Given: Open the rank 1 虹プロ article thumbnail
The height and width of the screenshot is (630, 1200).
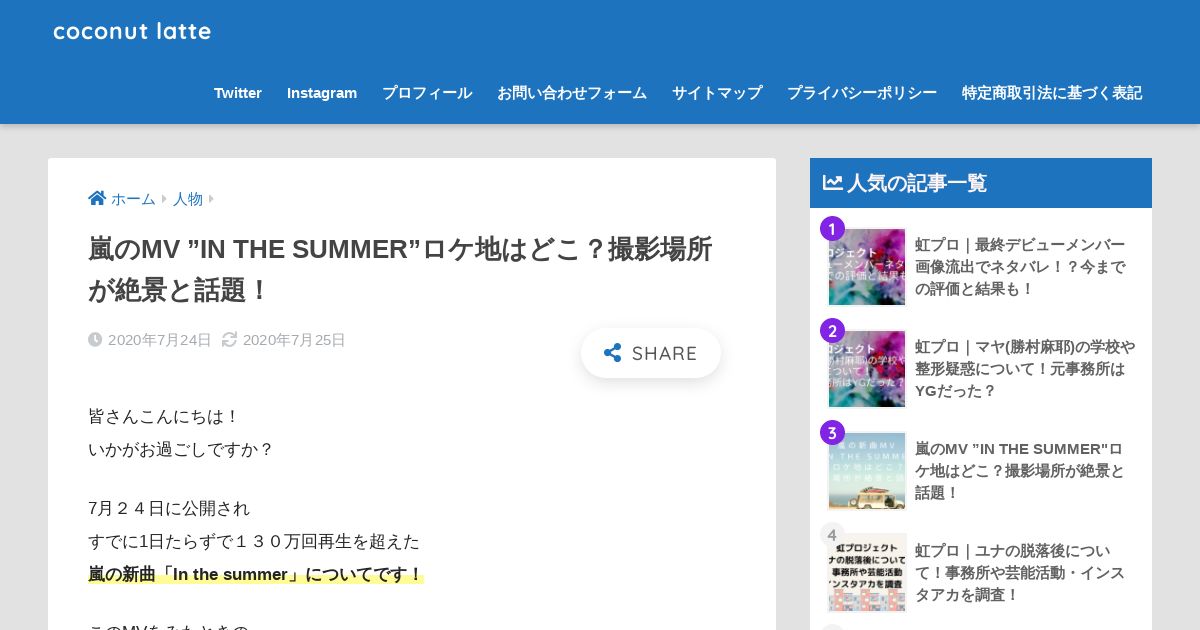Looking at the screenshot, I should (867, 267).
